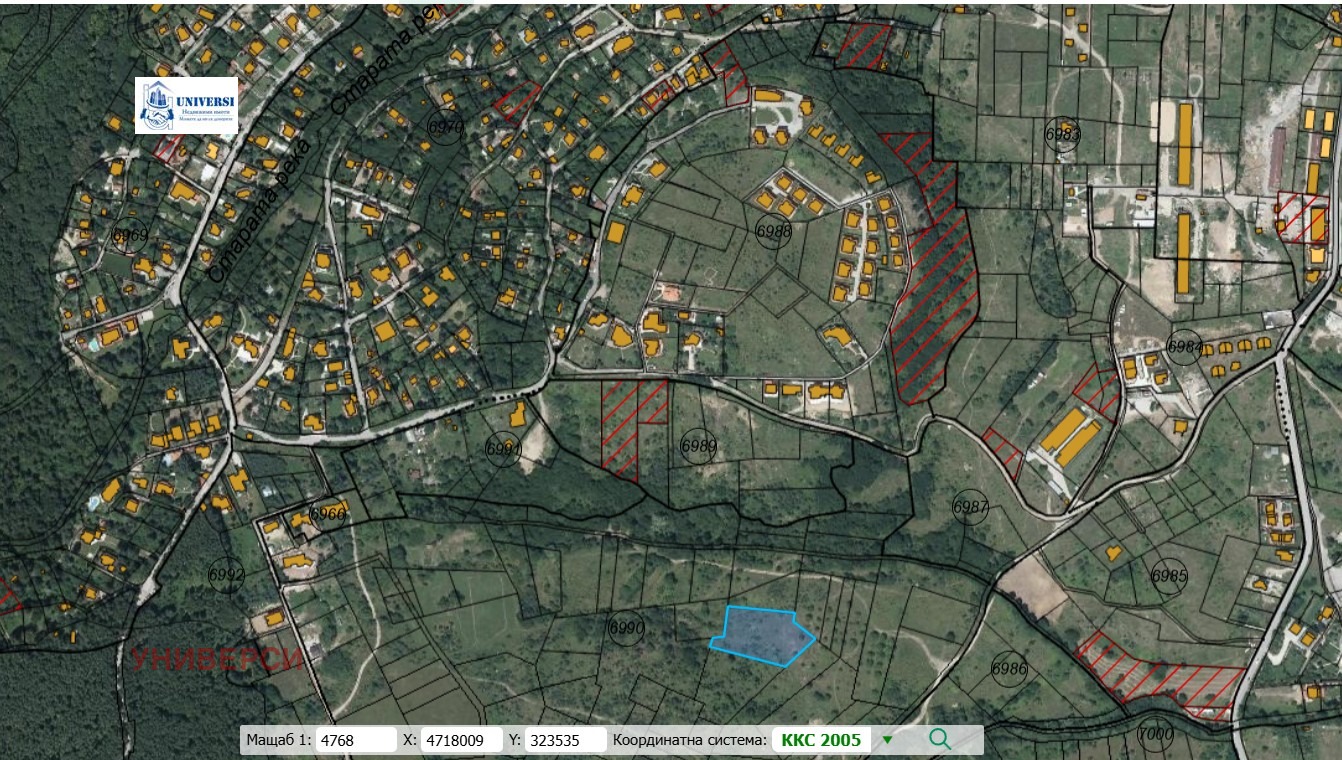Click the circled 6988 district marker
The width and height of the screenshot is (1342, 760).
[773, 230]
